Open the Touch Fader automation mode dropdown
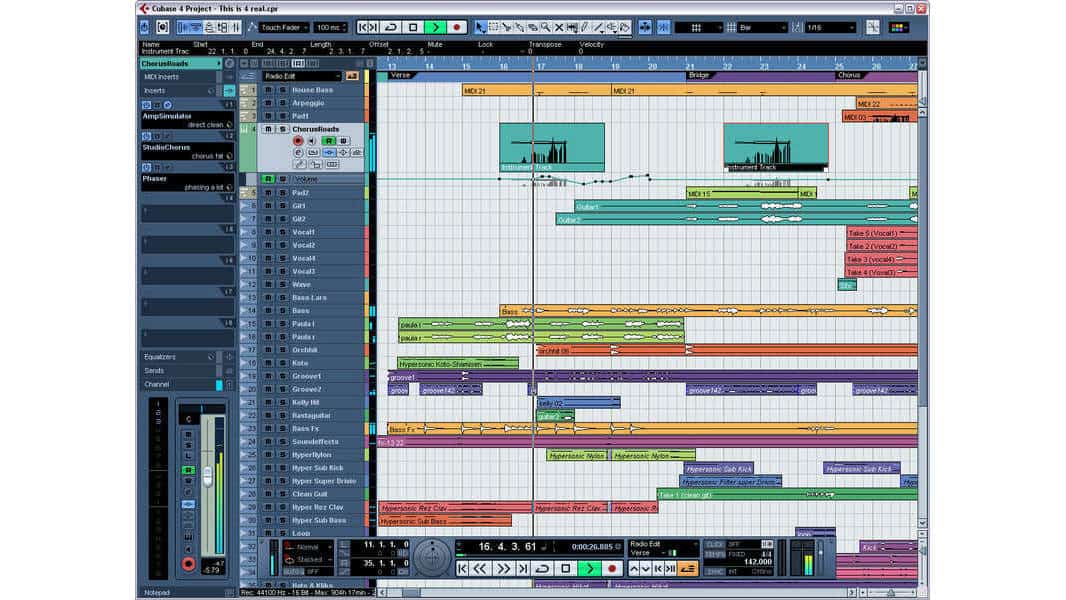This screenshot has width=1066, height=600. [x=283, y=27]
